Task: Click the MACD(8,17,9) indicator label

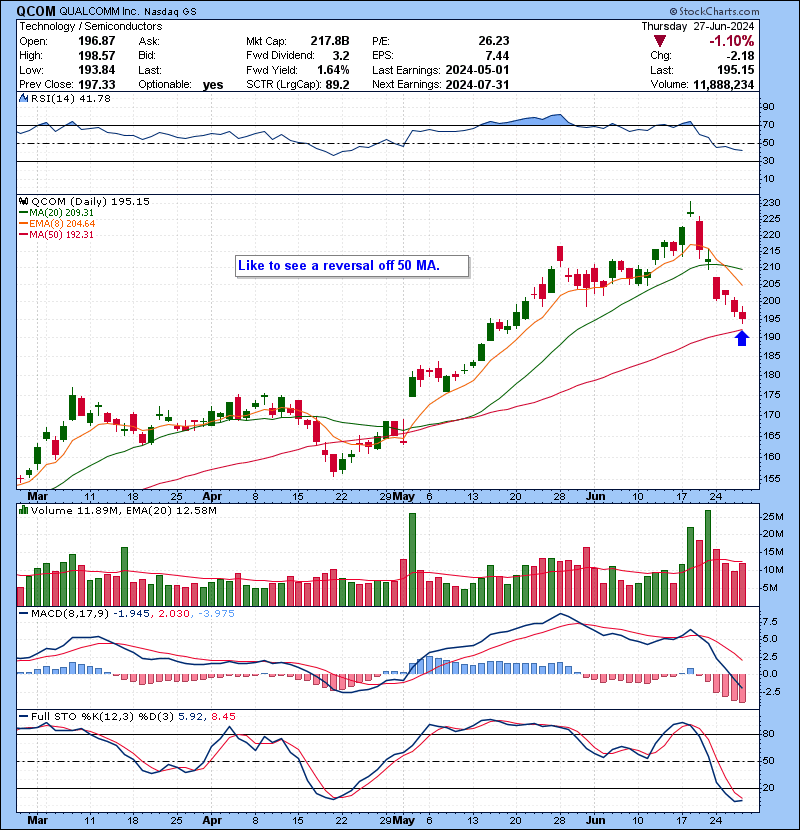Action: click(69, 613)
